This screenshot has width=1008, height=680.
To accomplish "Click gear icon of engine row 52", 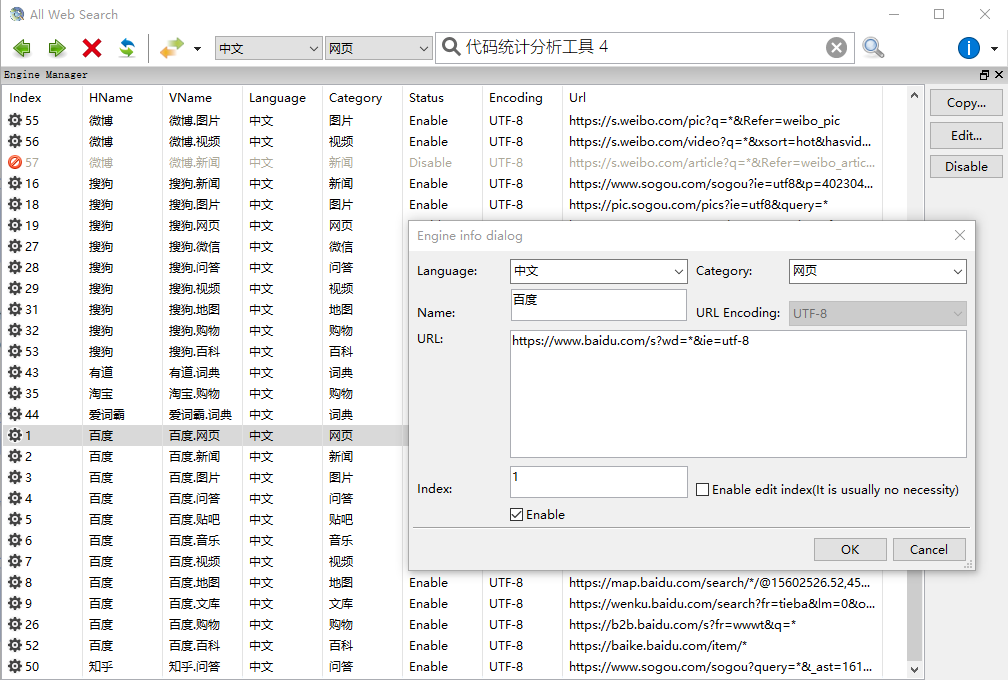I will [15, 645].
